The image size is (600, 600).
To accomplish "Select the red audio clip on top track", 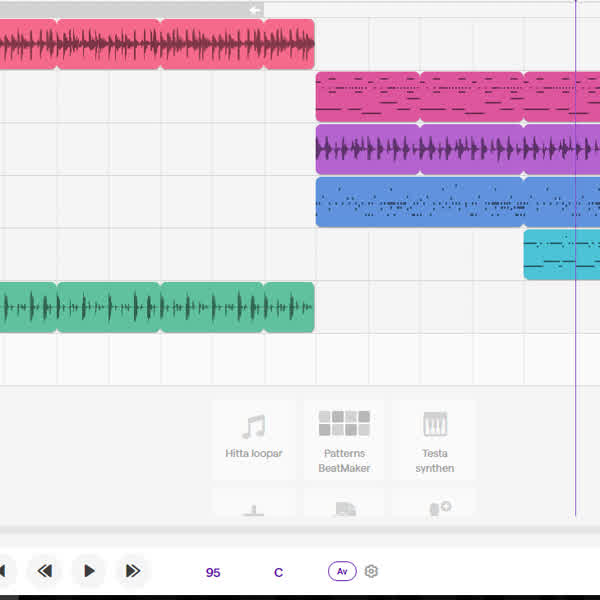I will click(x=150, y=44).
